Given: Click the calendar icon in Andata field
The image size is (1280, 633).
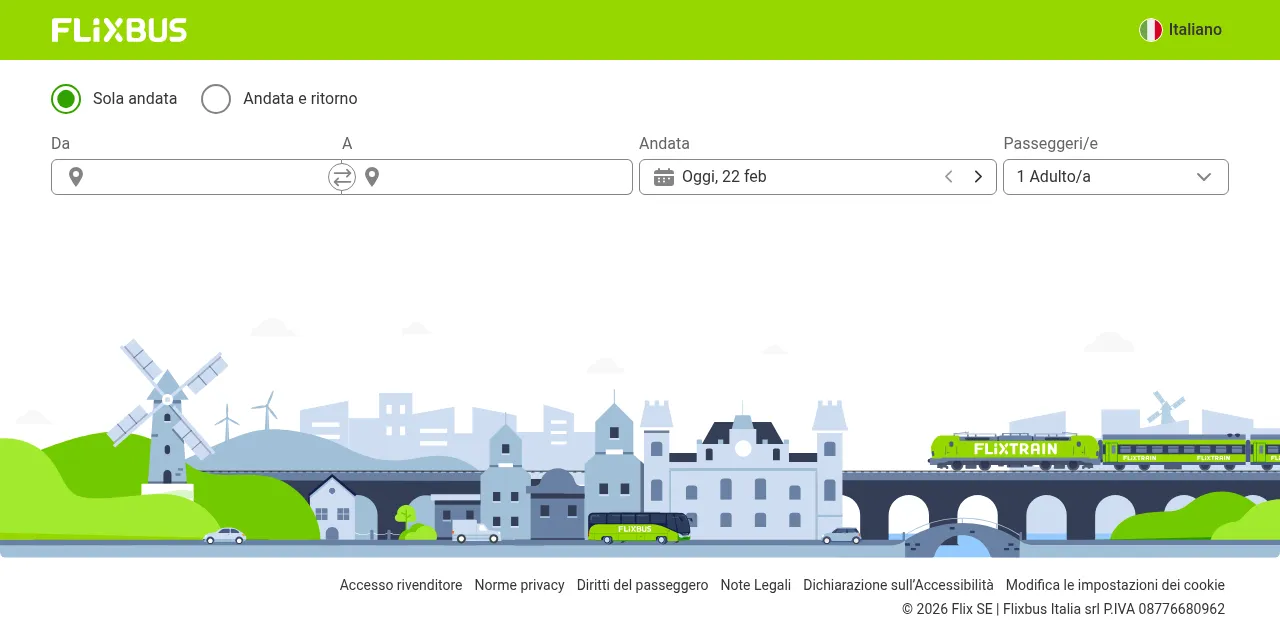Looking at the screenshot, I should (x=664, y=177).
